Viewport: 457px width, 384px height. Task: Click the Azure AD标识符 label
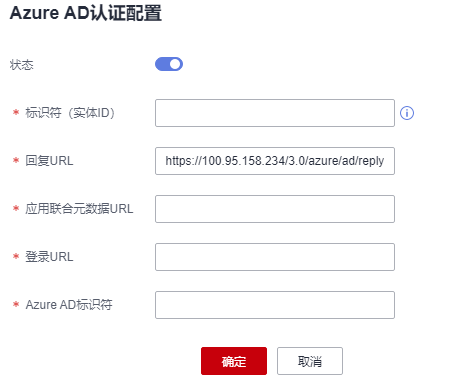[69, 305]
